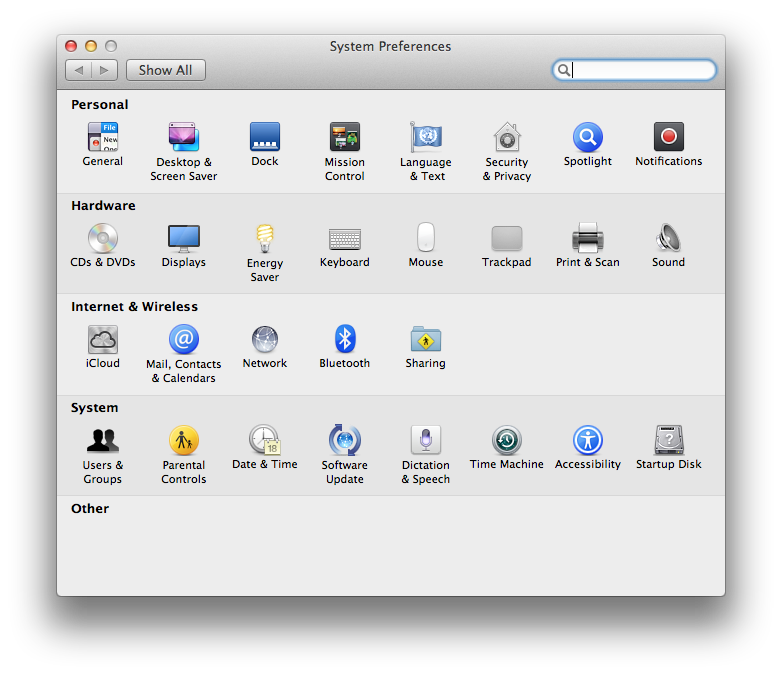Click the forward navigation arrow
782x675 pixels.
[105, 70]
